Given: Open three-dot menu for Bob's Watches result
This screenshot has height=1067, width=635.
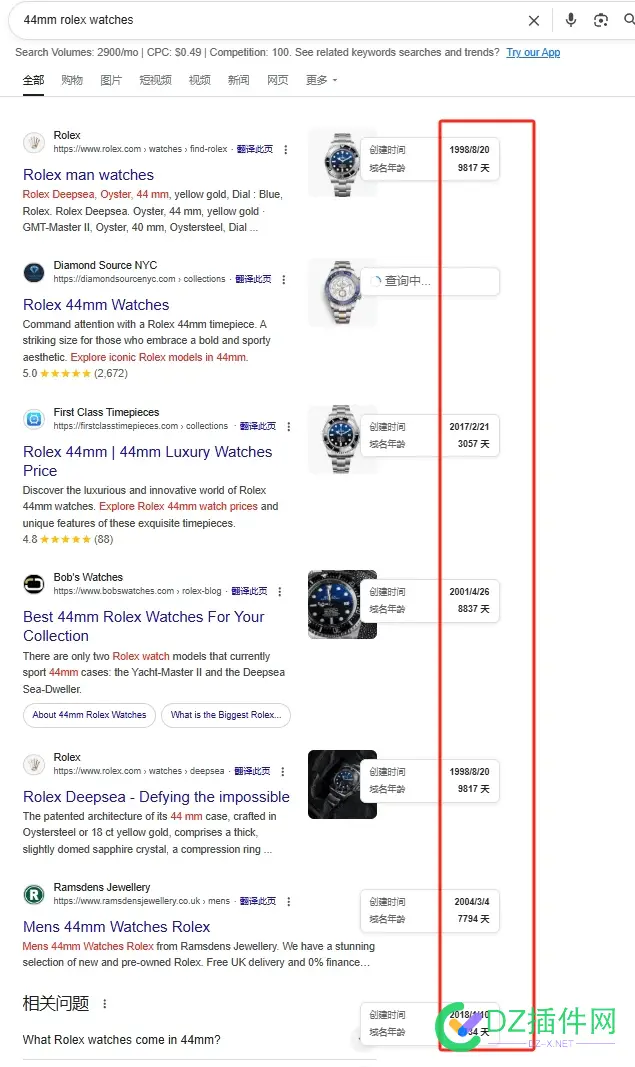Looking at the screenshot, I should click(x=280, y=591).
